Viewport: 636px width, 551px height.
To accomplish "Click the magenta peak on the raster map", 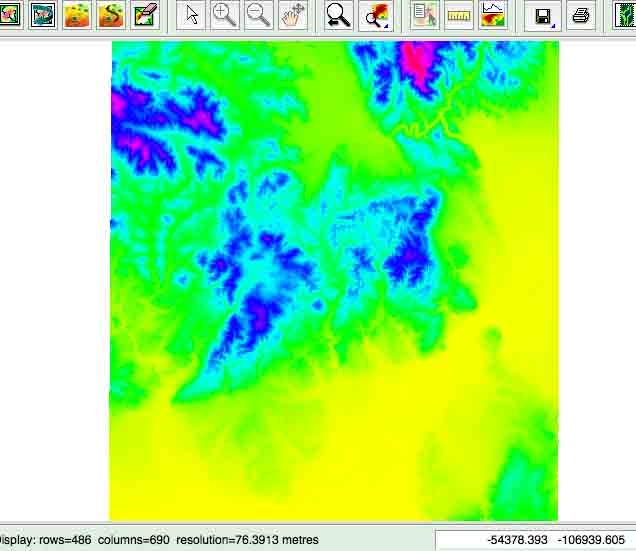I will (x=420, y=63).
